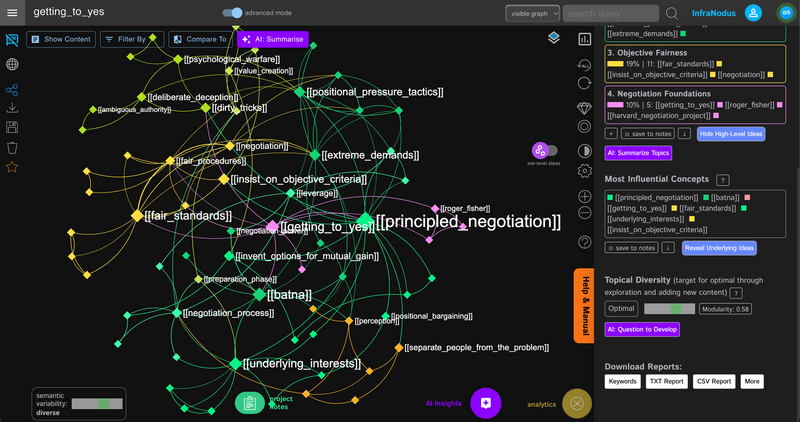
Task: Click the InfraNodus logo link
Action: [x=713, y=13]
